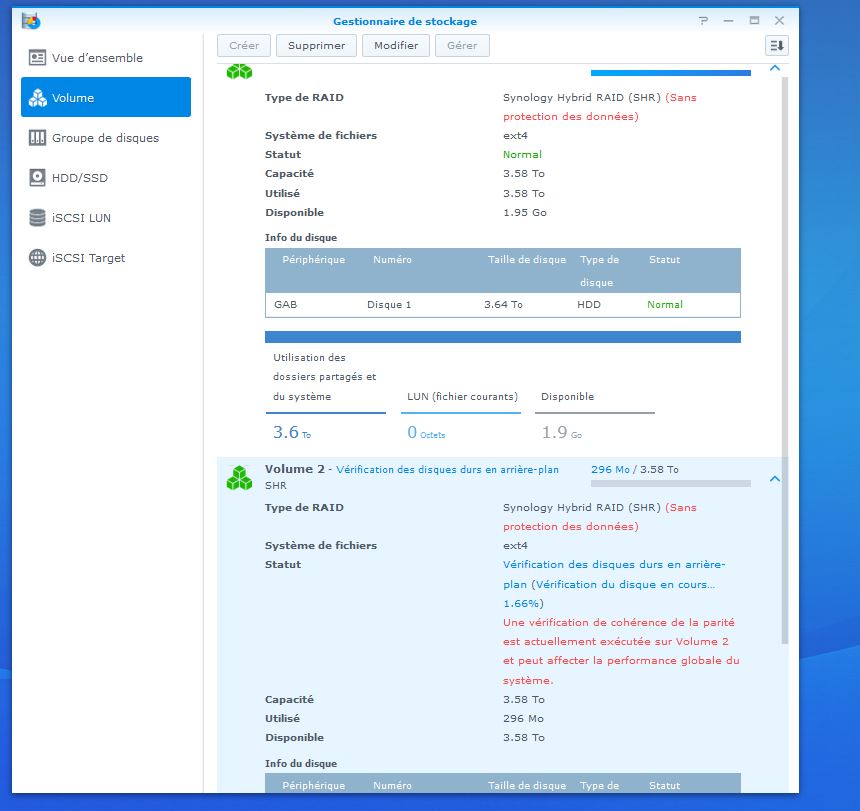Open the help question mark icon
Image resolution: width=860 pixels, height=811 pixels.
point(703,21)
